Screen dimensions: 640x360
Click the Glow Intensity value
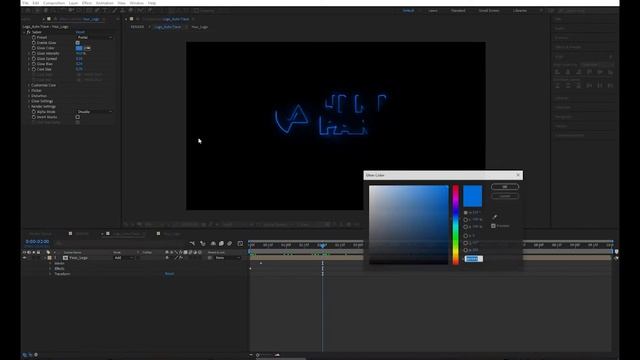[x=81, y=53]
